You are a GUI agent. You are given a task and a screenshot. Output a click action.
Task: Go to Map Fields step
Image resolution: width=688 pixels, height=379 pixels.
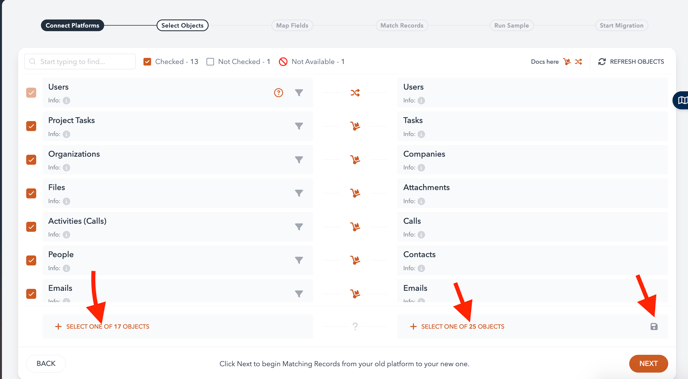(292, 25)
